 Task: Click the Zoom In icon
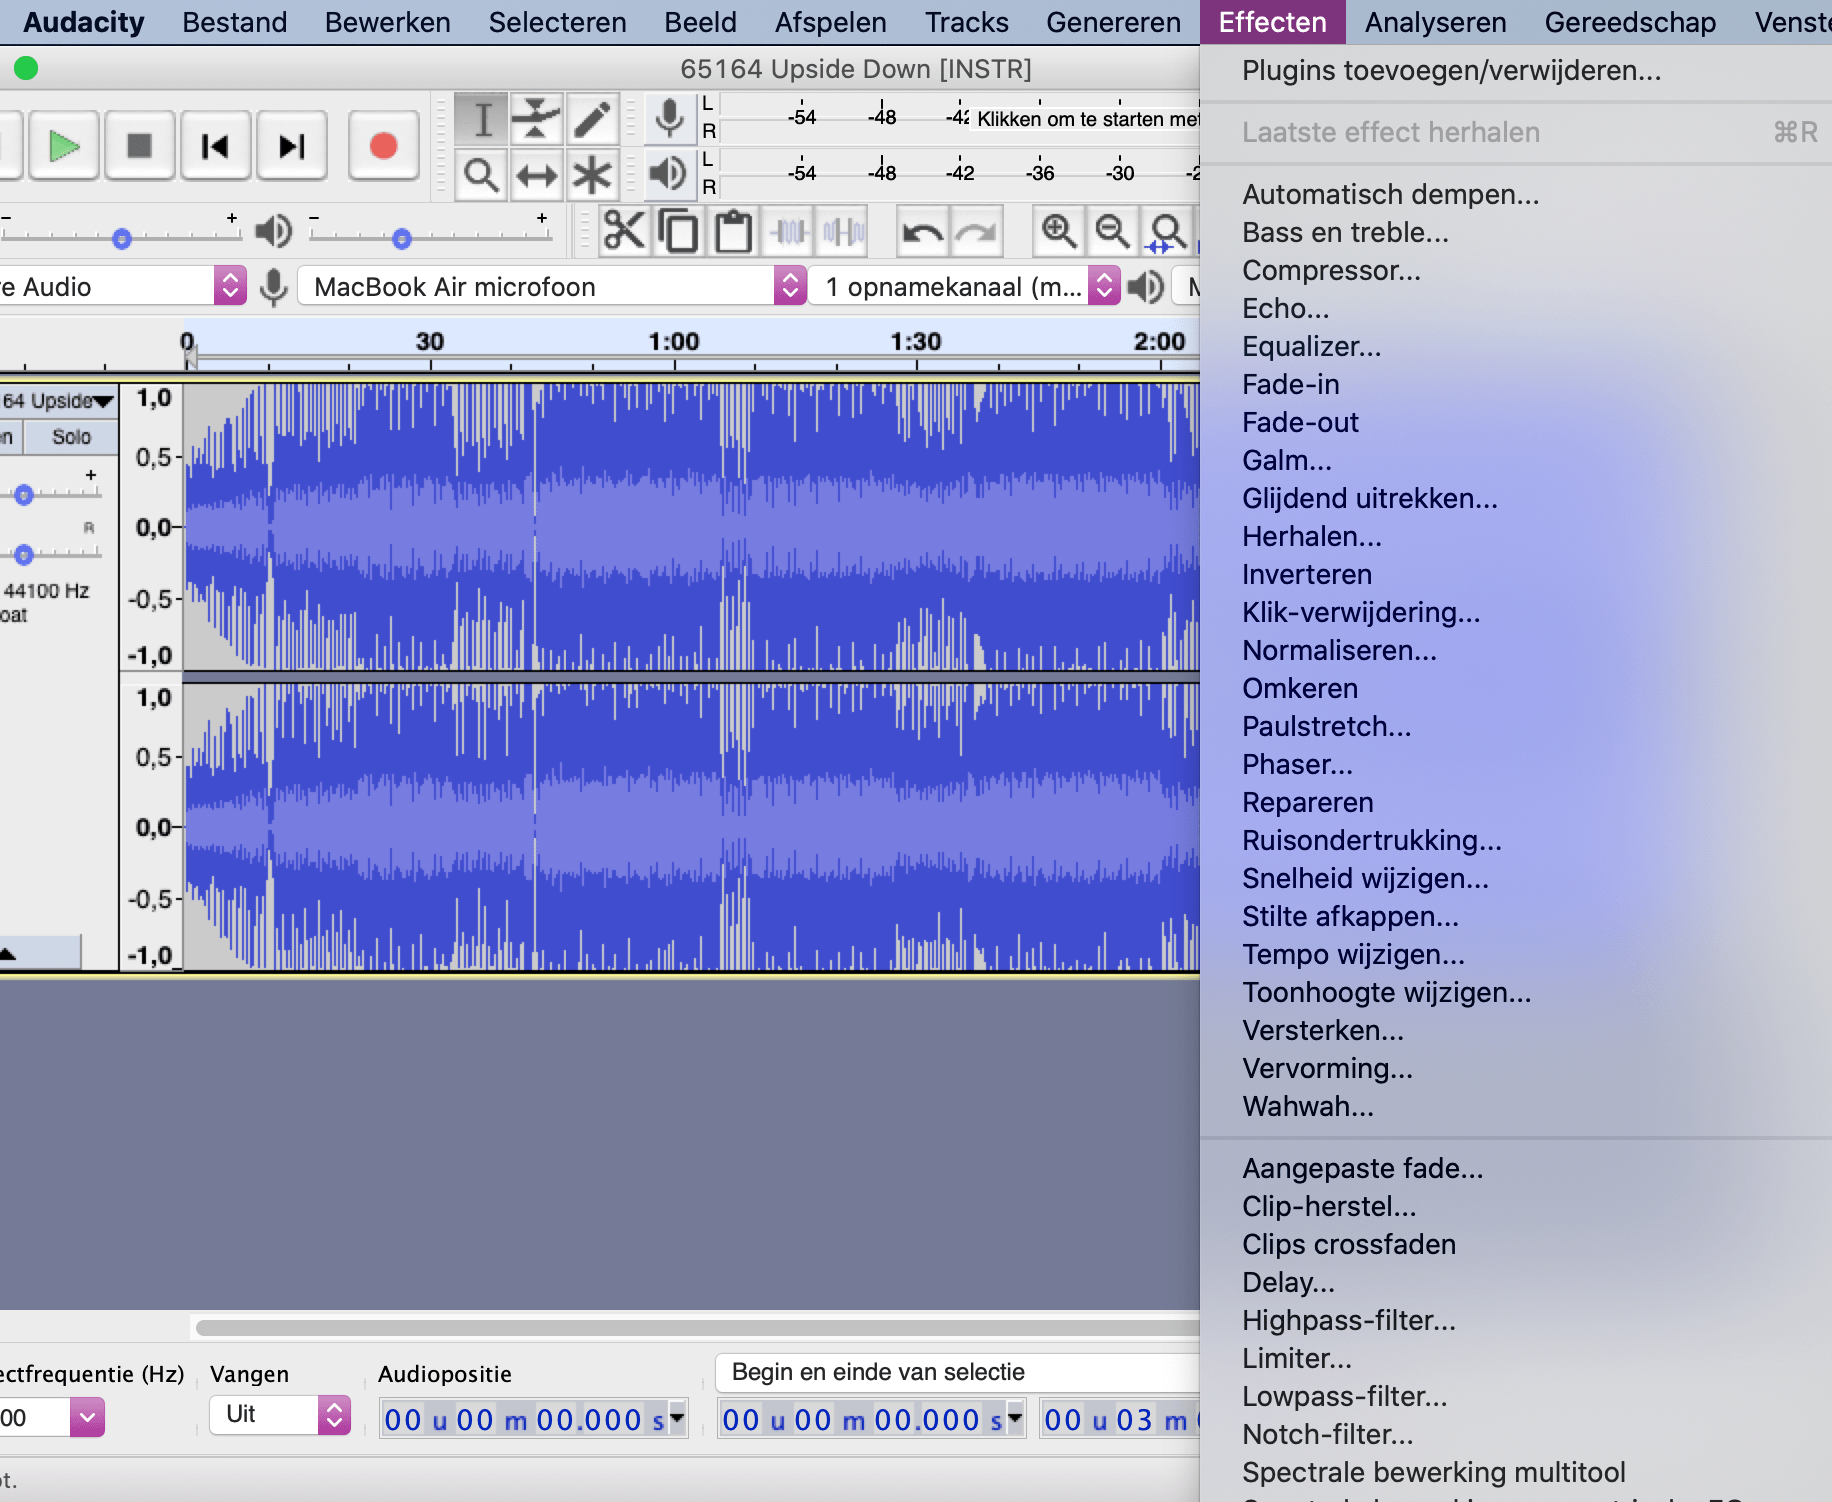[x=1058, y=231]
